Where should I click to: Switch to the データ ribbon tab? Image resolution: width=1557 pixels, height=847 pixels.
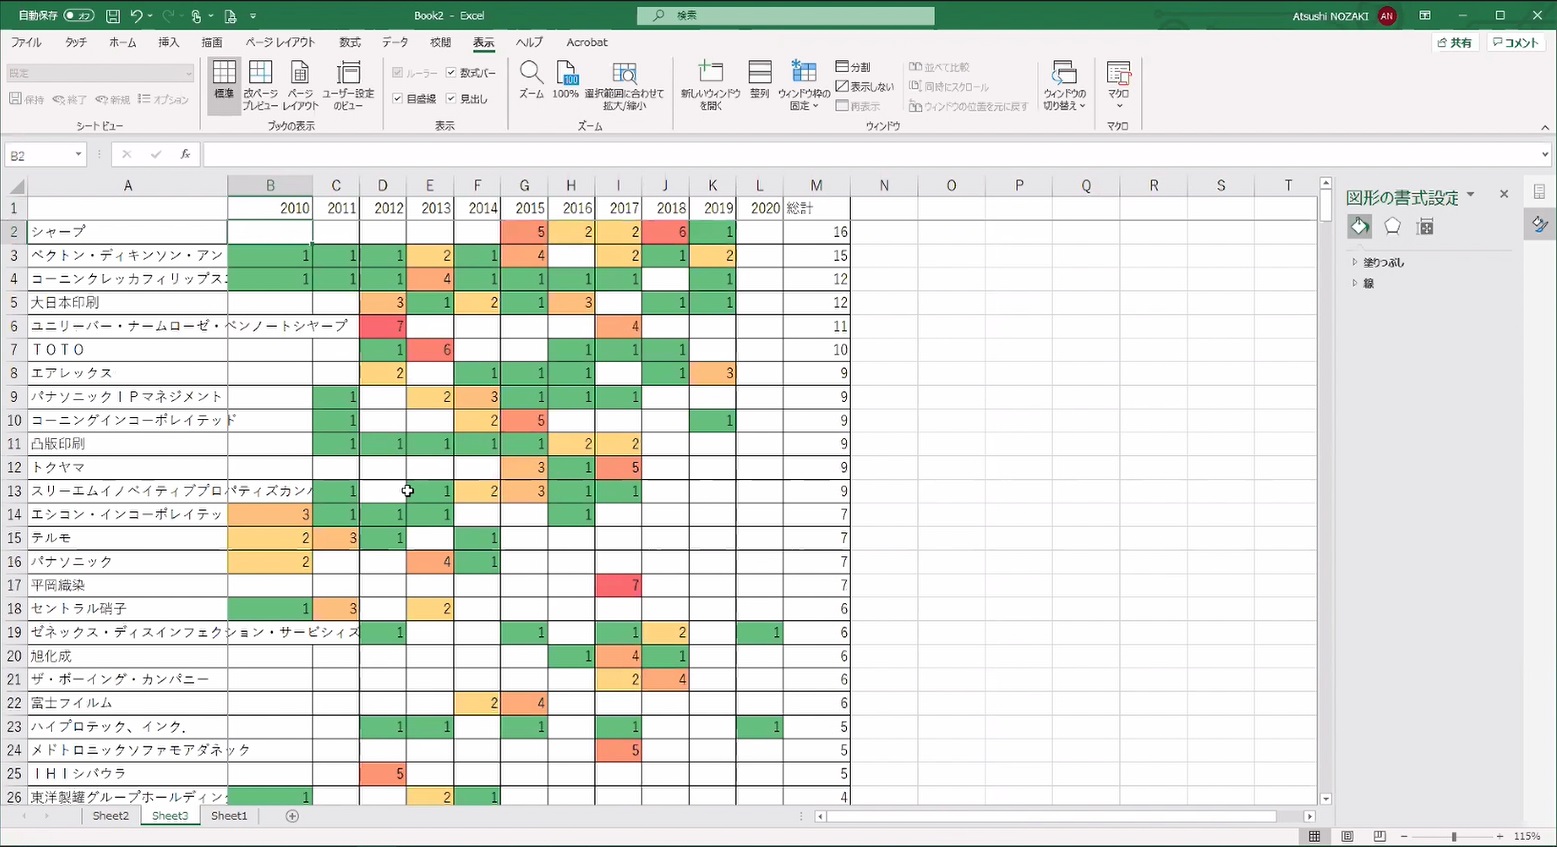[x=395, y=42]
